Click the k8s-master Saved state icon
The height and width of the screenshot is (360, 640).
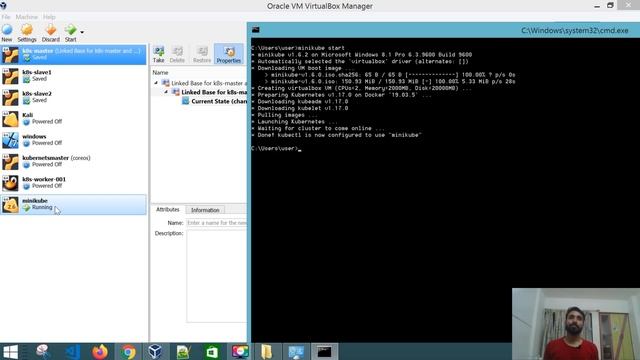click(27, 58)
